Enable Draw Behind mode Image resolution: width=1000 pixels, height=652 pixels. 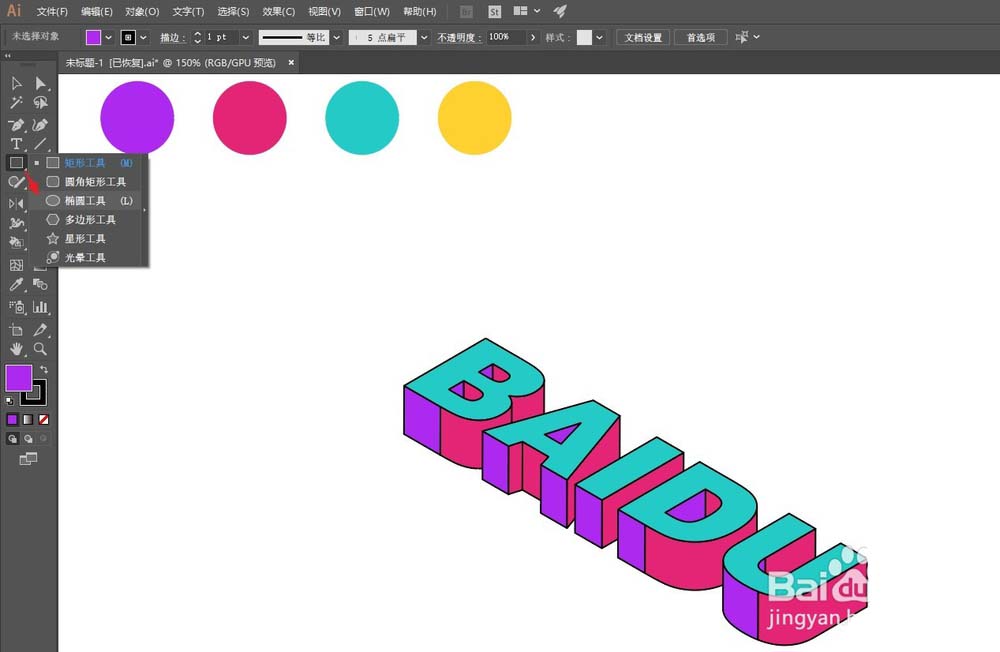click(x=28, y=438)
